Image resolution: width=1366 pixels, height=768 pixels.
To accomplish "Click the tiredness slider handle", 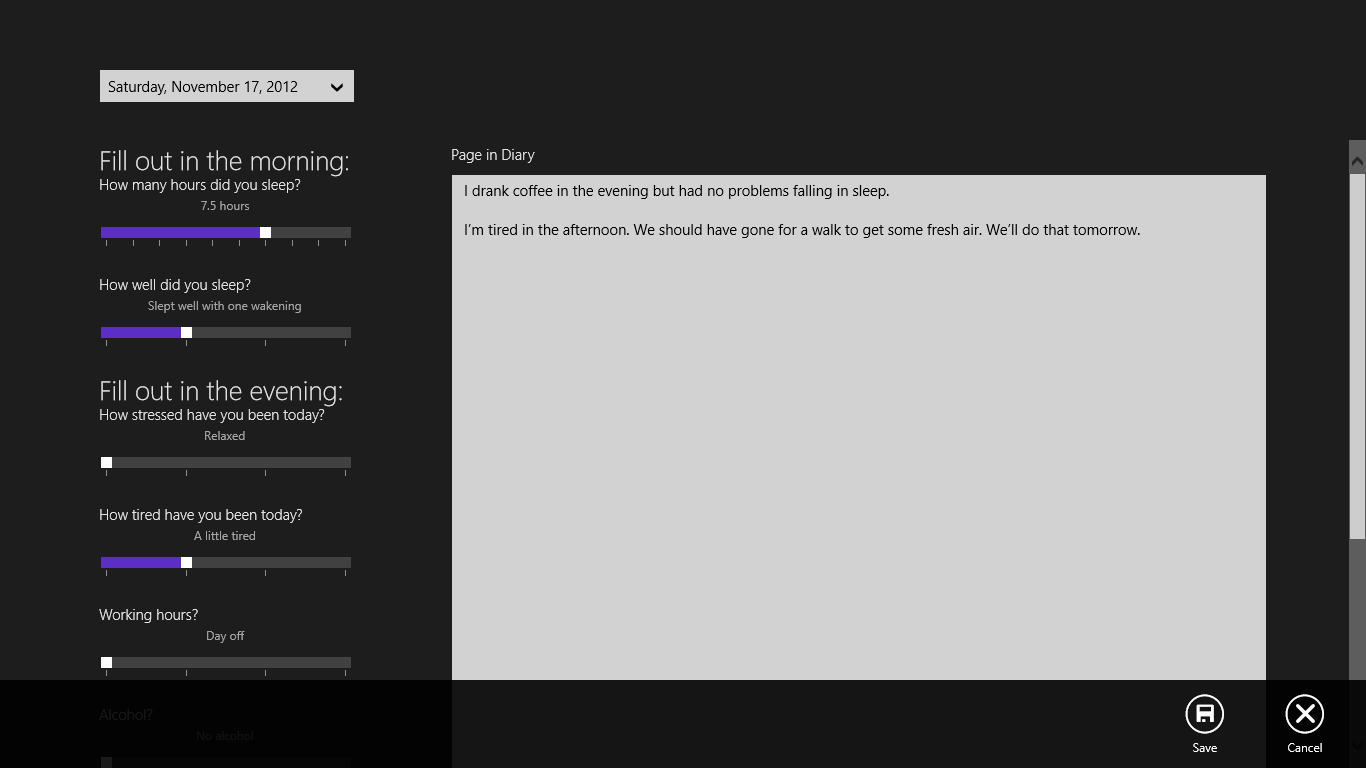I will (186, 562).
